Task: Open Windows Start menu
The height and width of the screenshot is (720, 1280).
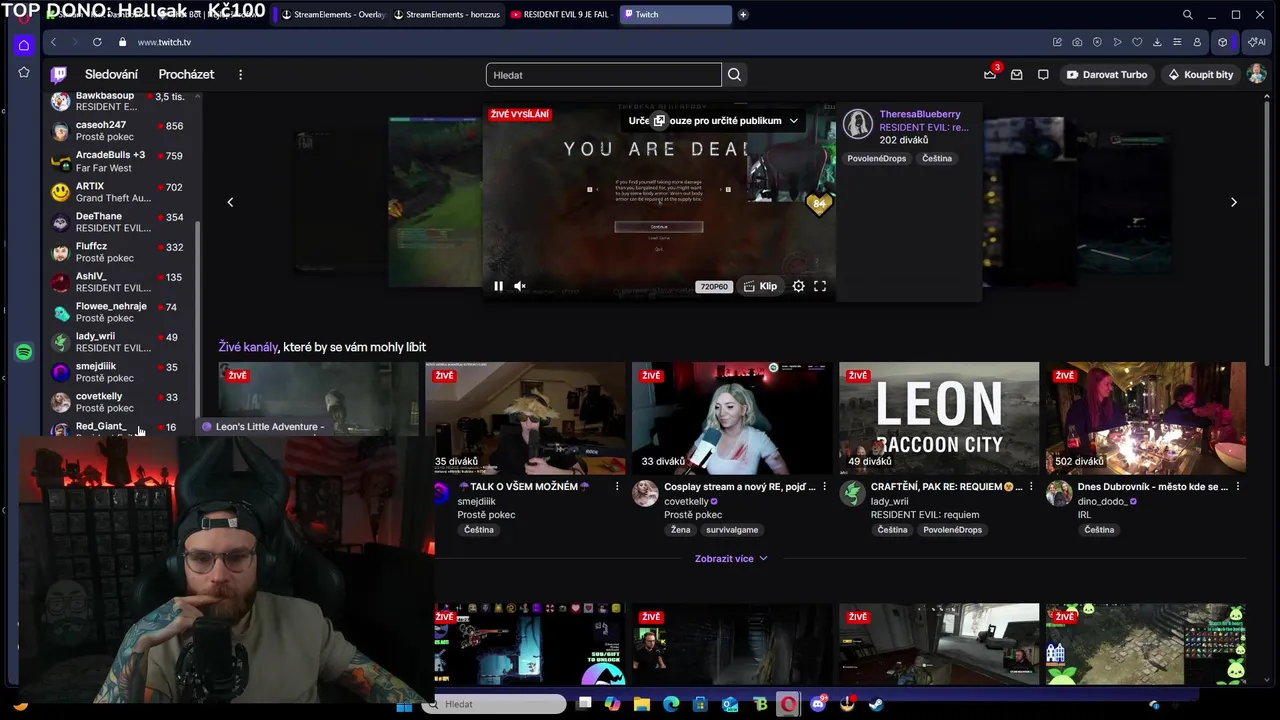Action: pos(404,705)
